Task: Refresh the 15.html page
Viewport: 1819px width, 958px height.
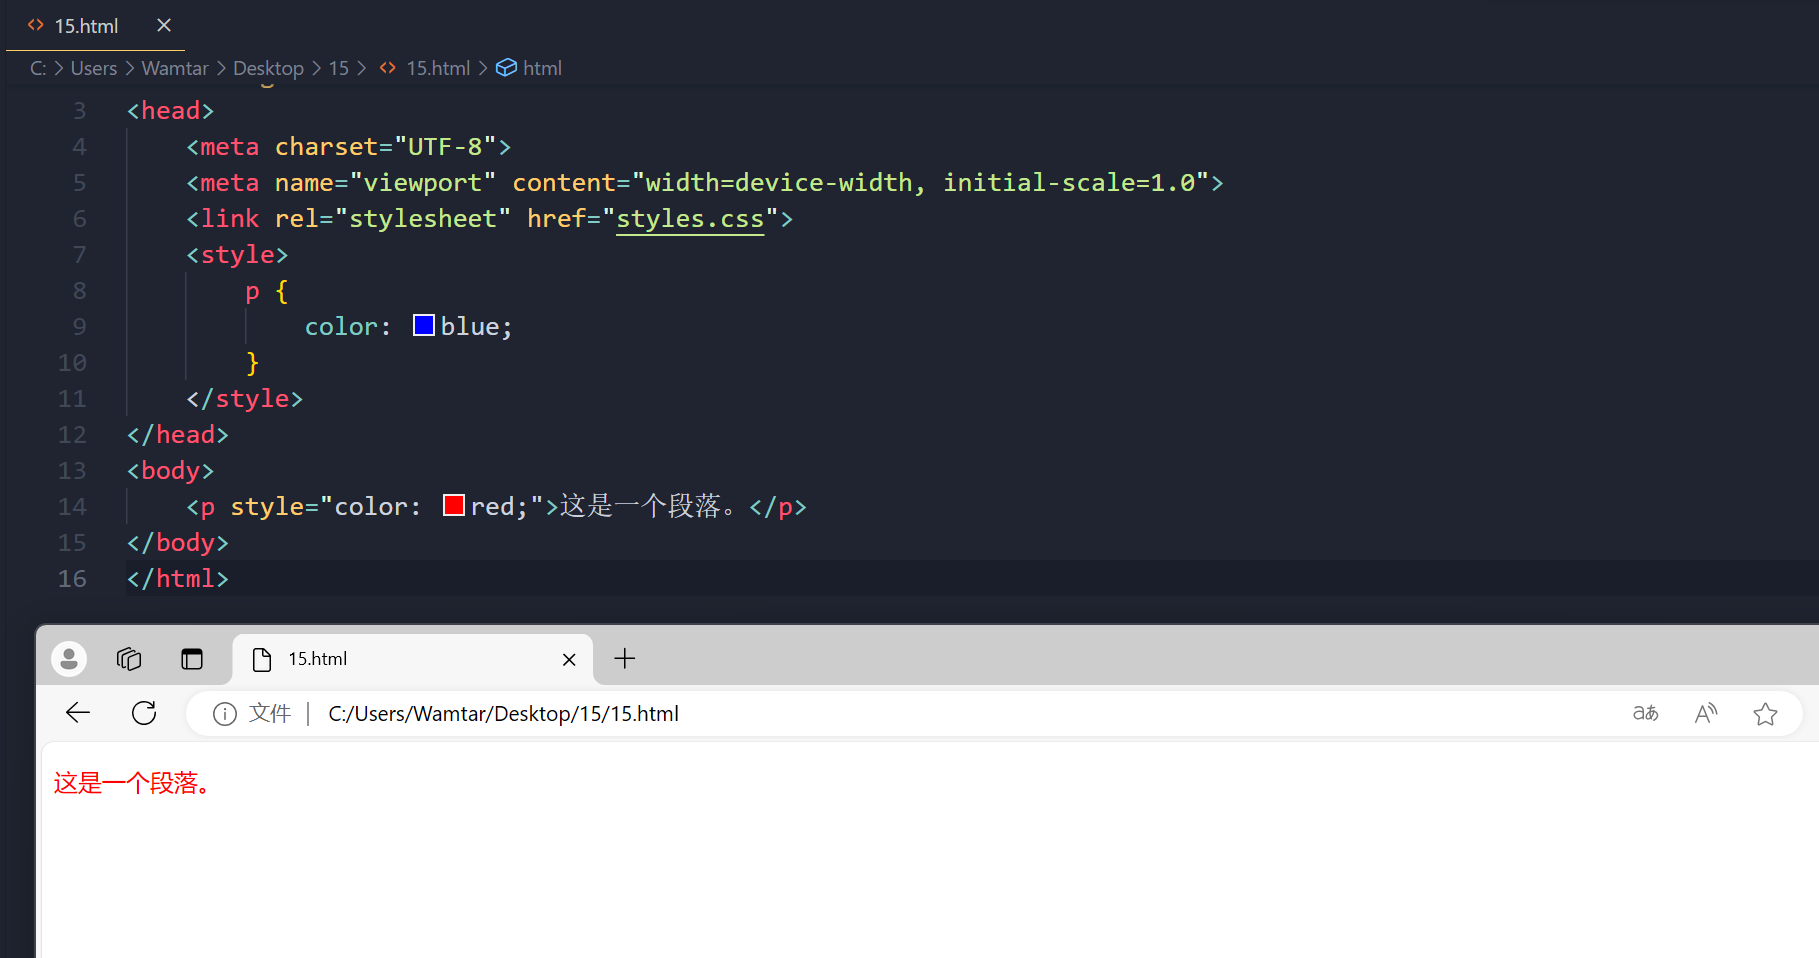Action: click(x=143, y=712)
